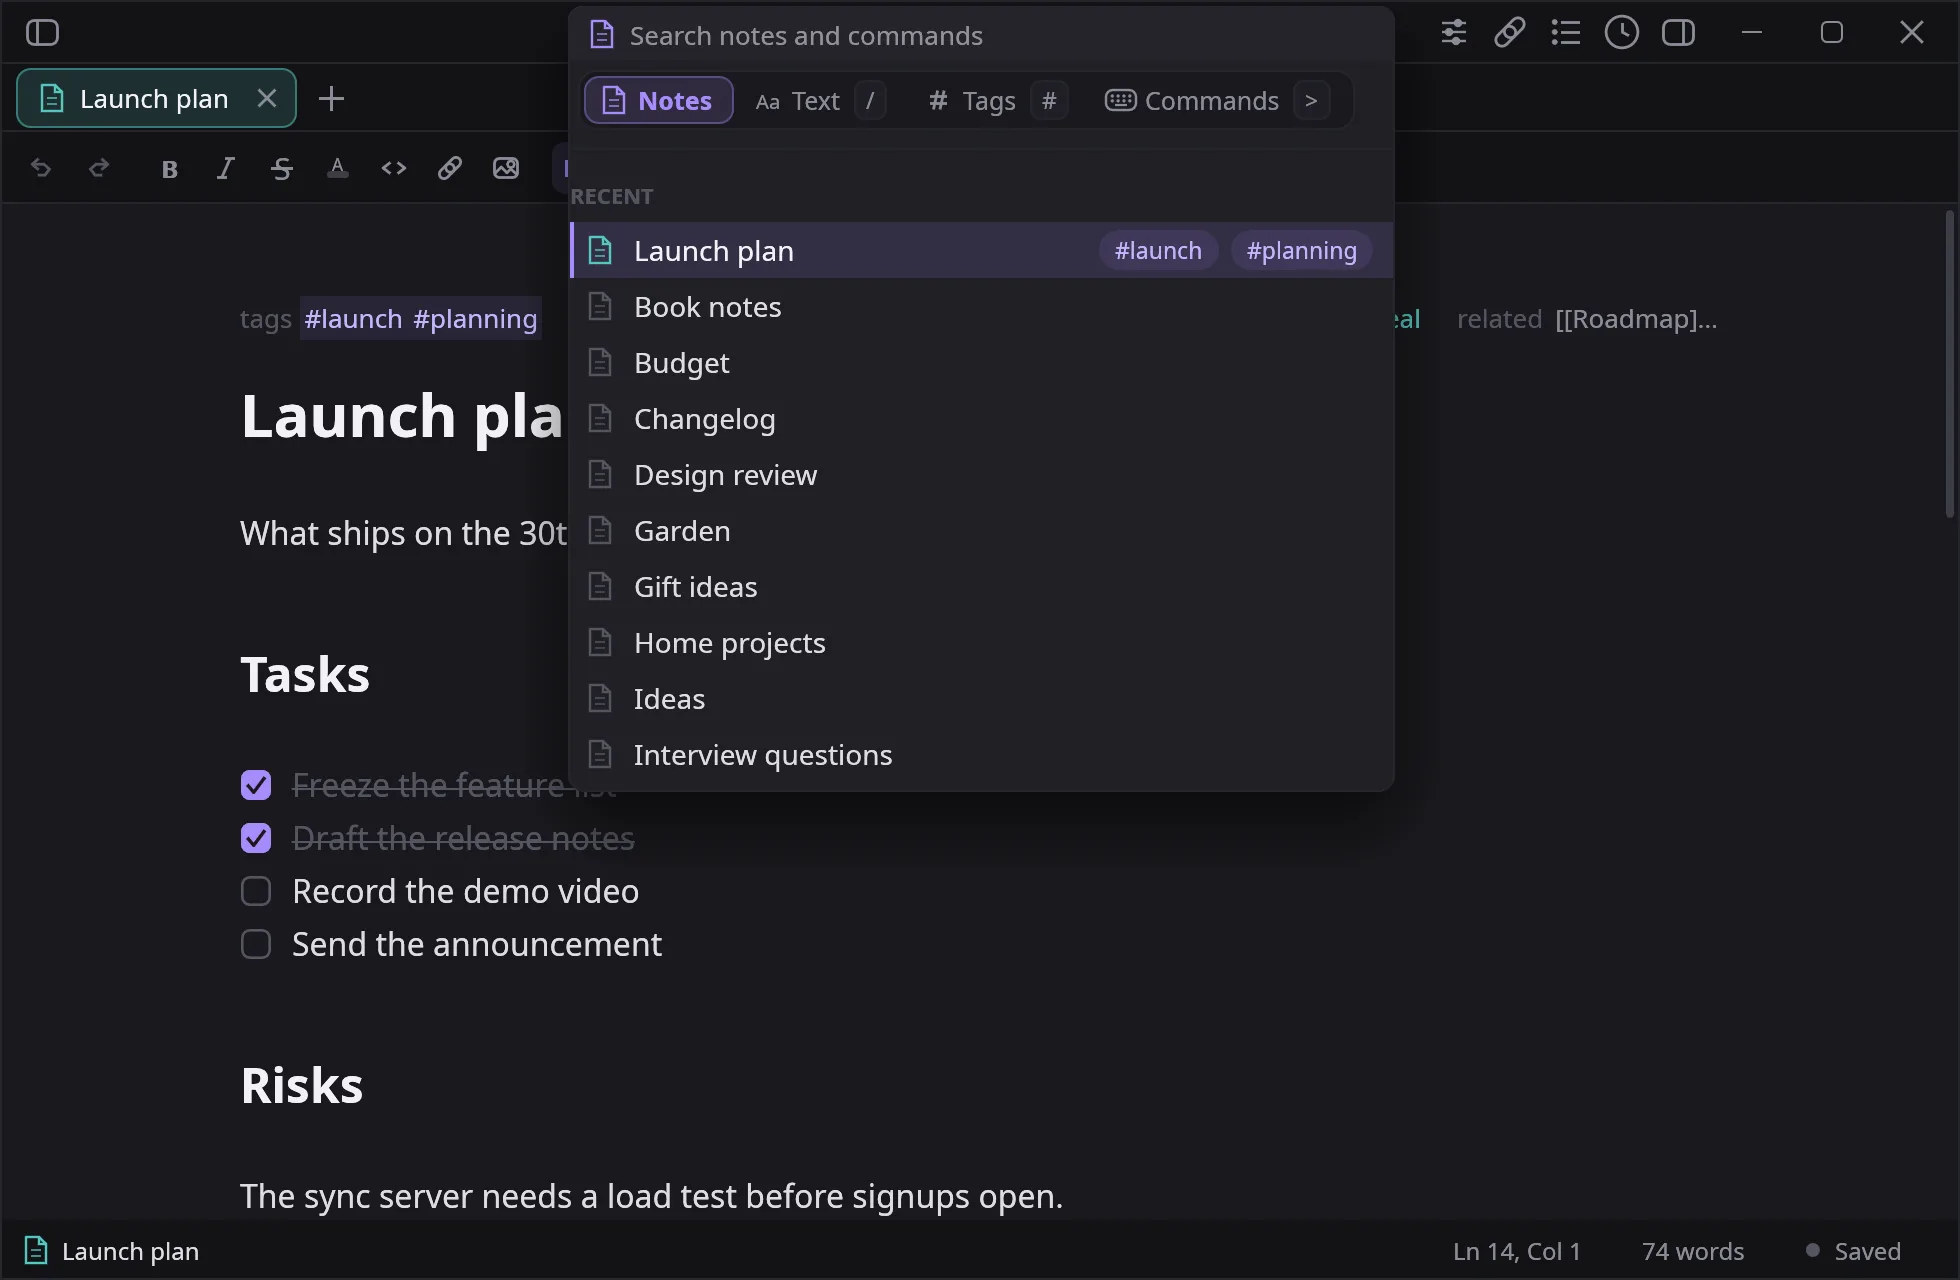1960x1280 pixels.
Task: Toggle bold formatting
Action: coord(169,168)
